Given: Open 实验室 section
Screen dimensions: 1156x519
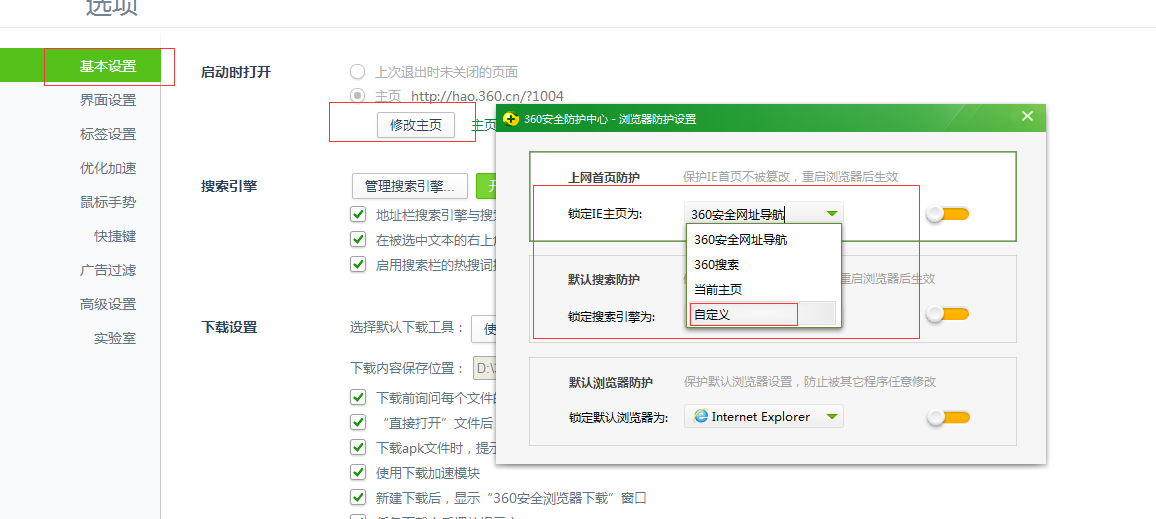Looking at the screenshot, I should click(114, 338).
